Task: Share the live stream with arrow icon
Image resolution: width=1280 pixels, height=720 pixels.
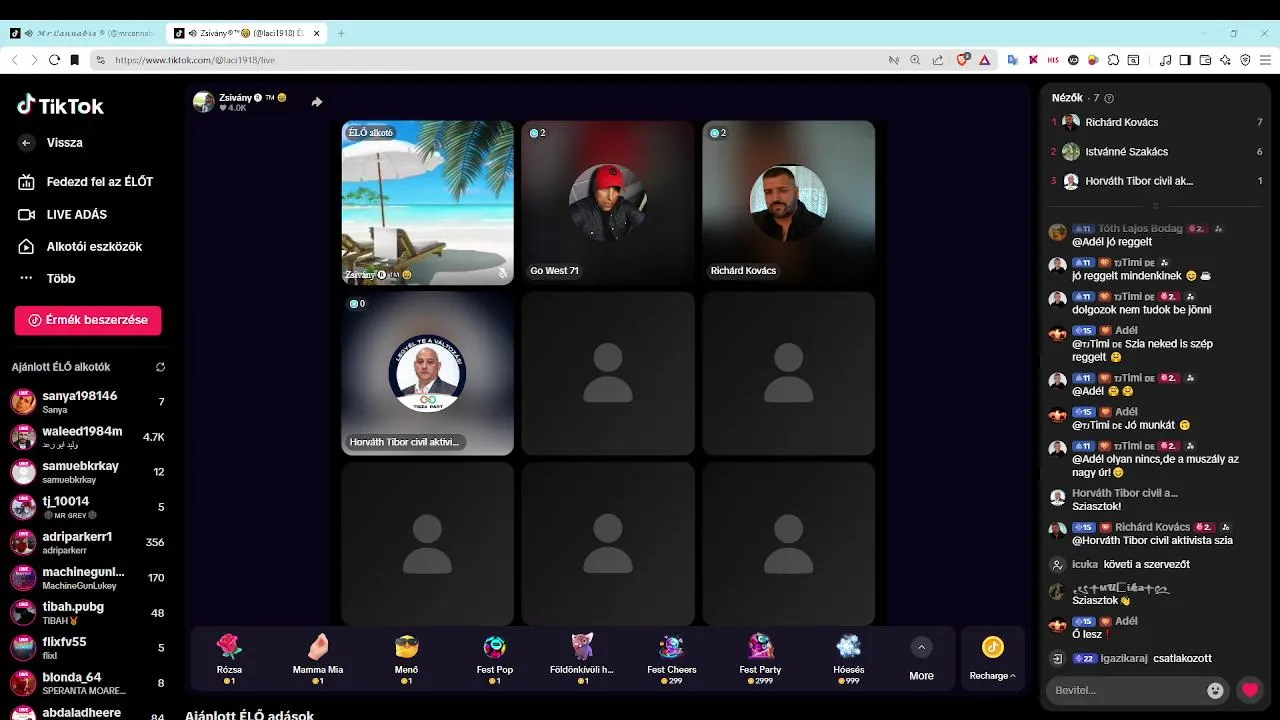Action: point(317,102)
